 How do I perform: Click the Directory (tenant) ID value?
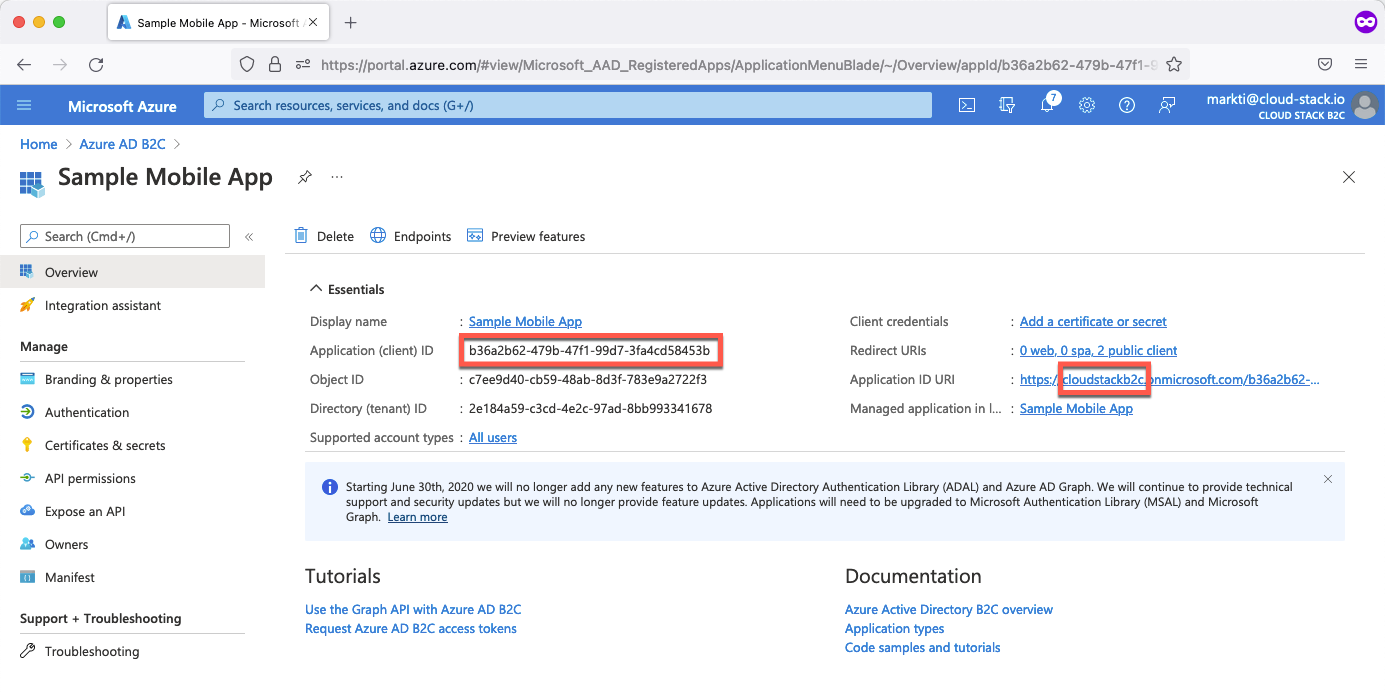[590, 408]
